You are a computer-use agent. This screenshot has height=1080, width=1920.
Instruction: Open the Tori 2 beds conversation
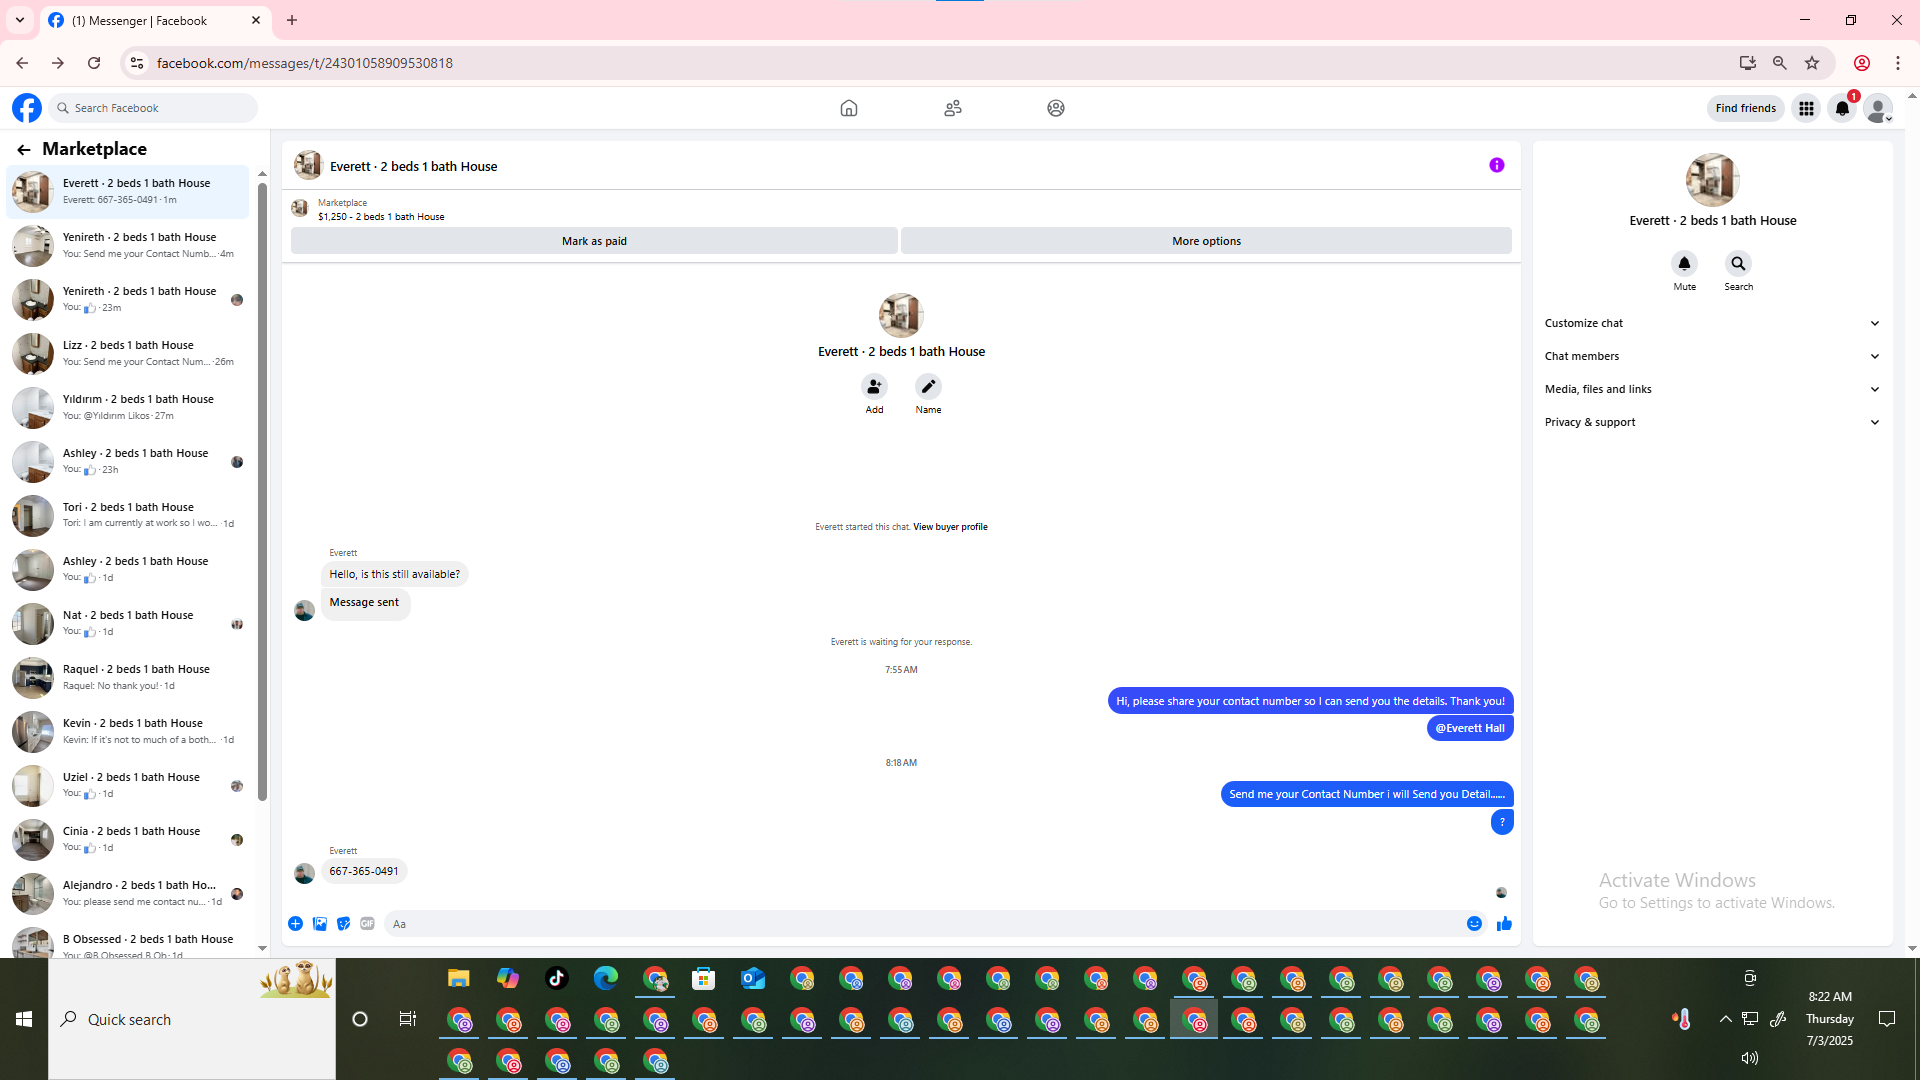click(x=128, y=515)
